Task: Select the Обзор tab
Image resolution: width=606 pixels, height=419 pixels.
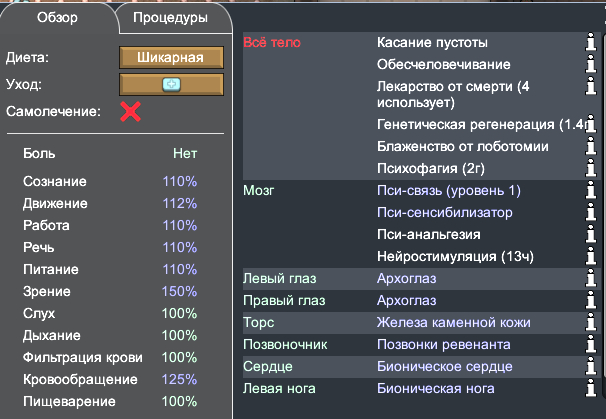Action: pos(58,17)
